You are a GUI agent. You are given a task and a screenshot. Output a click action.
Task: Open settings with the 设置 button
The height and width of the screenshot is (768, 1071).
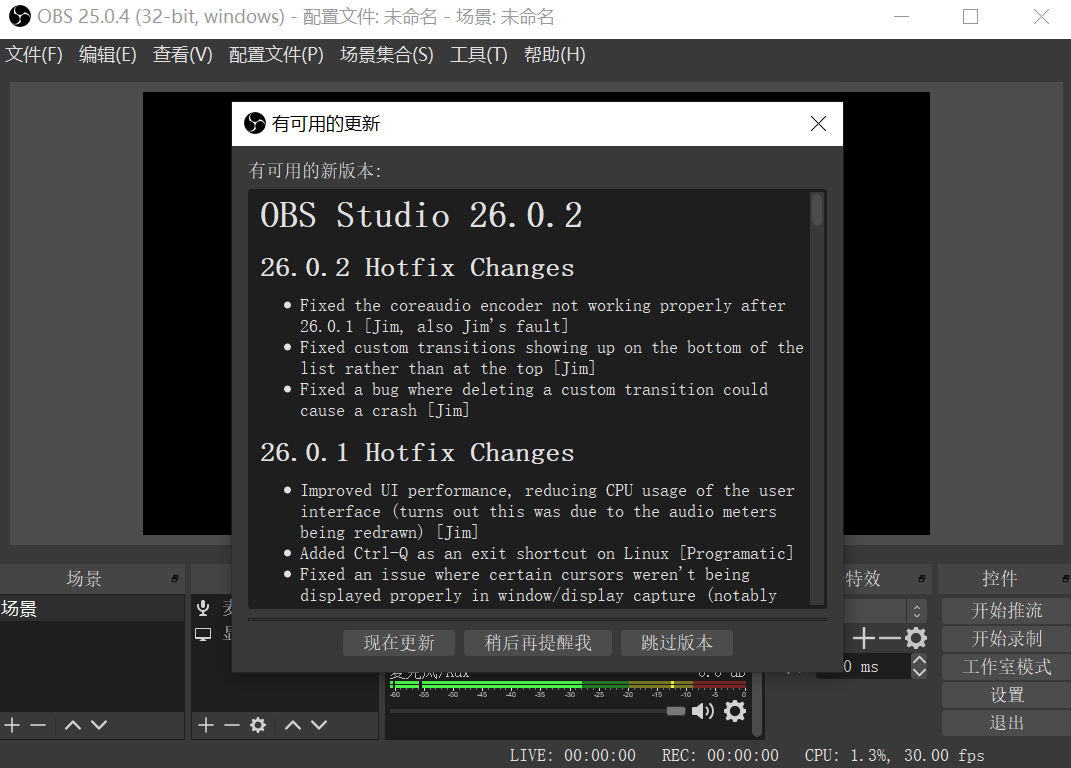[1006, 695]
